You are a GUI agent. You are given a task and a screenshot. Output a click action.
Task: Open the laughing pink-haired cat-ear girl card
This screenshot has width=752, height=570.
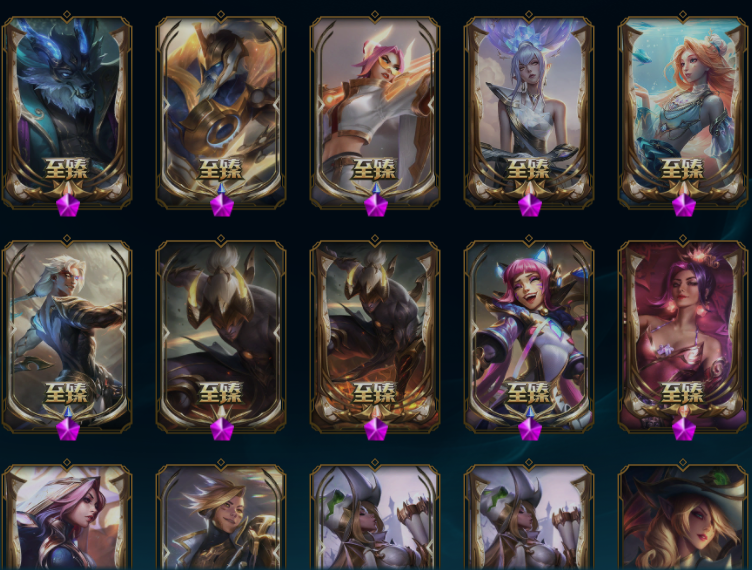click(x=529, y=334)
